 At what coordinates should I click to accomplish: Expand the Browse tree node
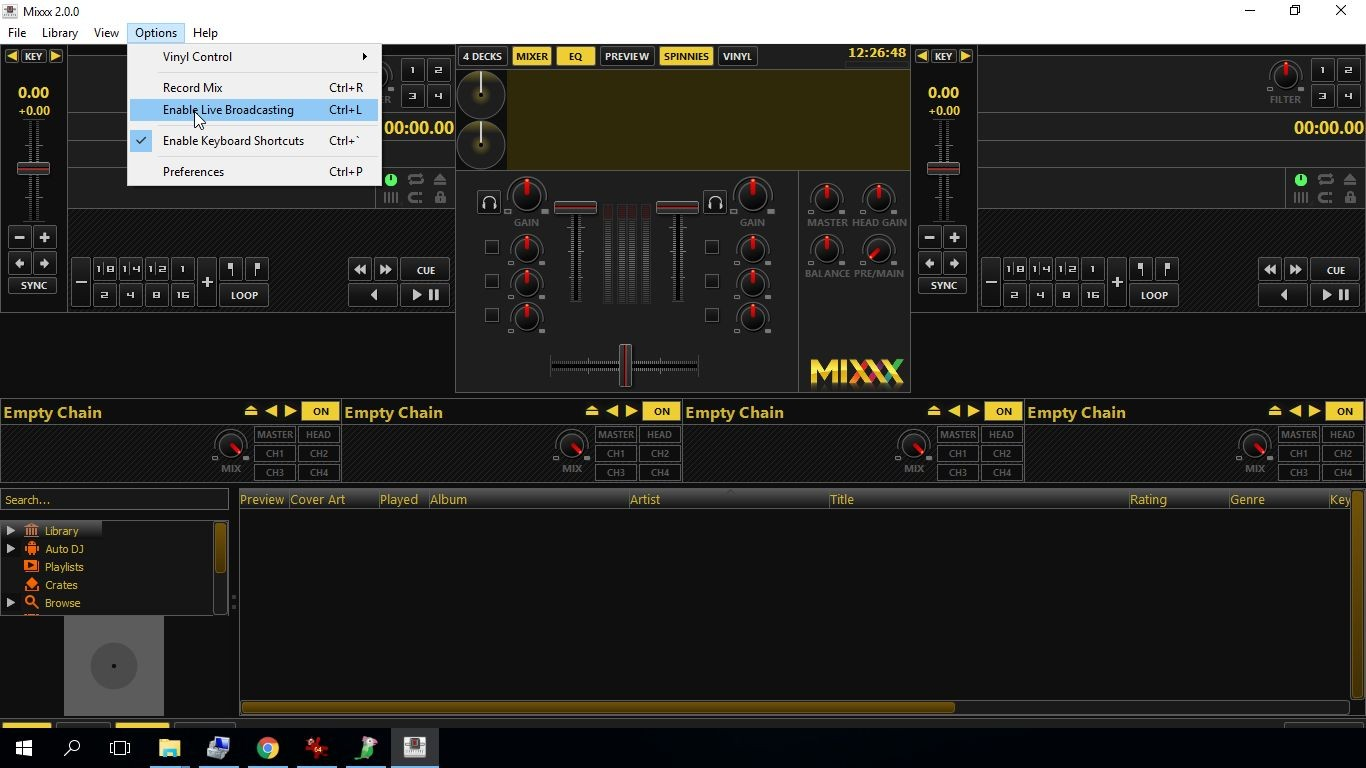11,603
